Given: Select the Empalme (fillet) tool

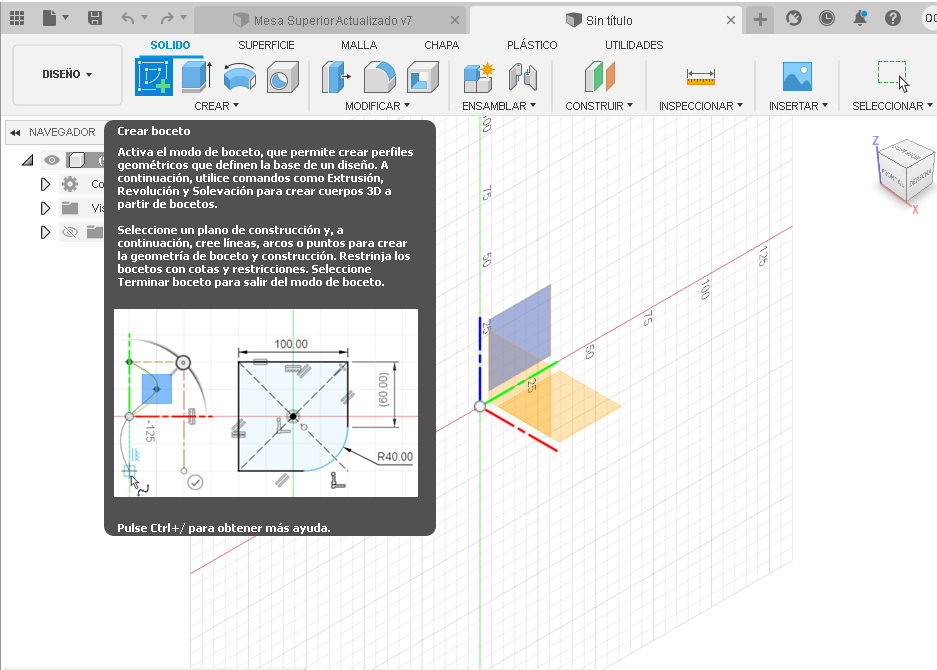Looking at the screenshot, I should click(x=379, y=77).
